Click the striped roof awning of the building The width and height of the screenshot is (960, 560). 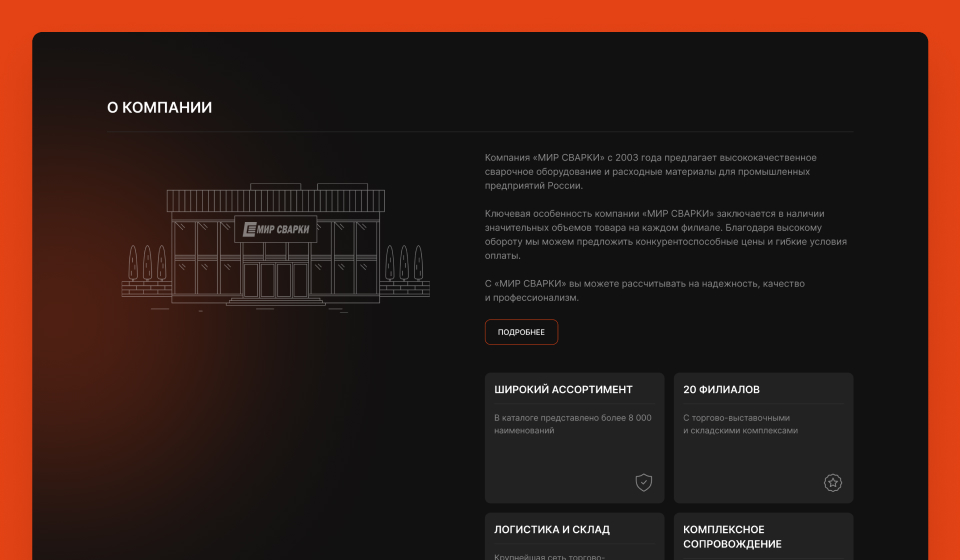pyautogui.click(x=275, y=202)
